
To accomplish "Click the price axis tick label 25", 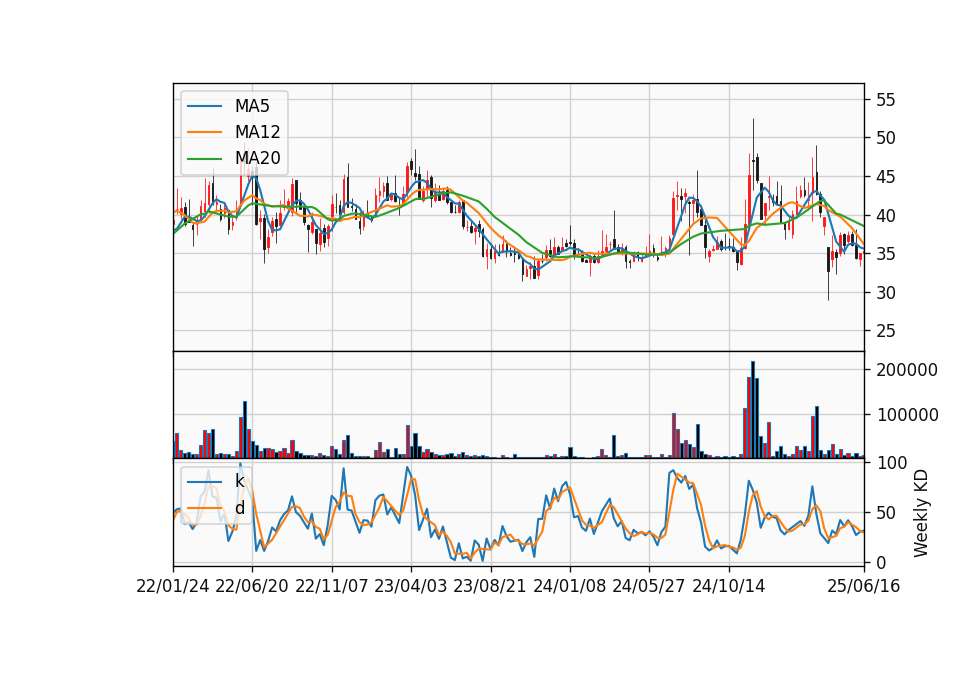I will click(885, 331).
